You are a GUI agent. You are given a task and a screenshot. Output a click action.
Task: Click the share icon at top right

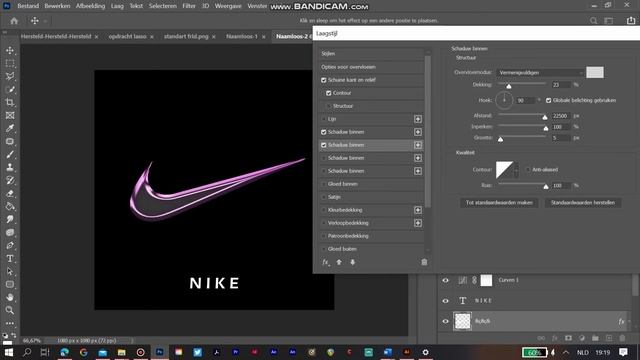(x=631, y=20)
